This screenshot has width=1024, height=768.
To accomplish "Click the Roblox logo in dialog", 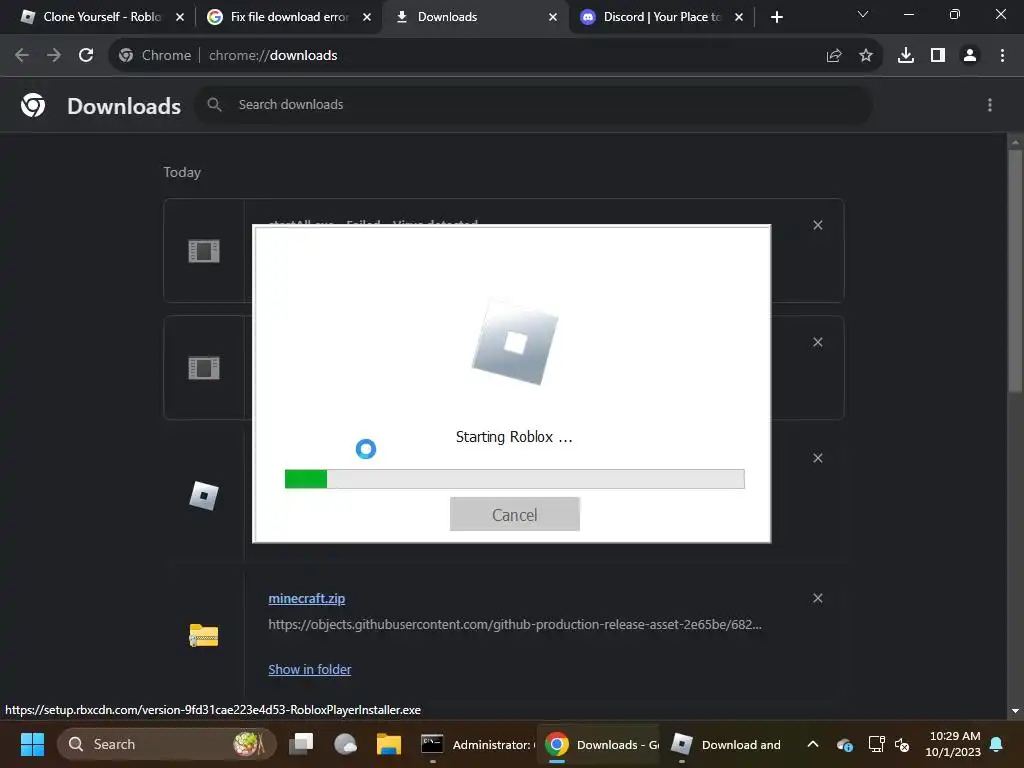I will pos(515,343).
